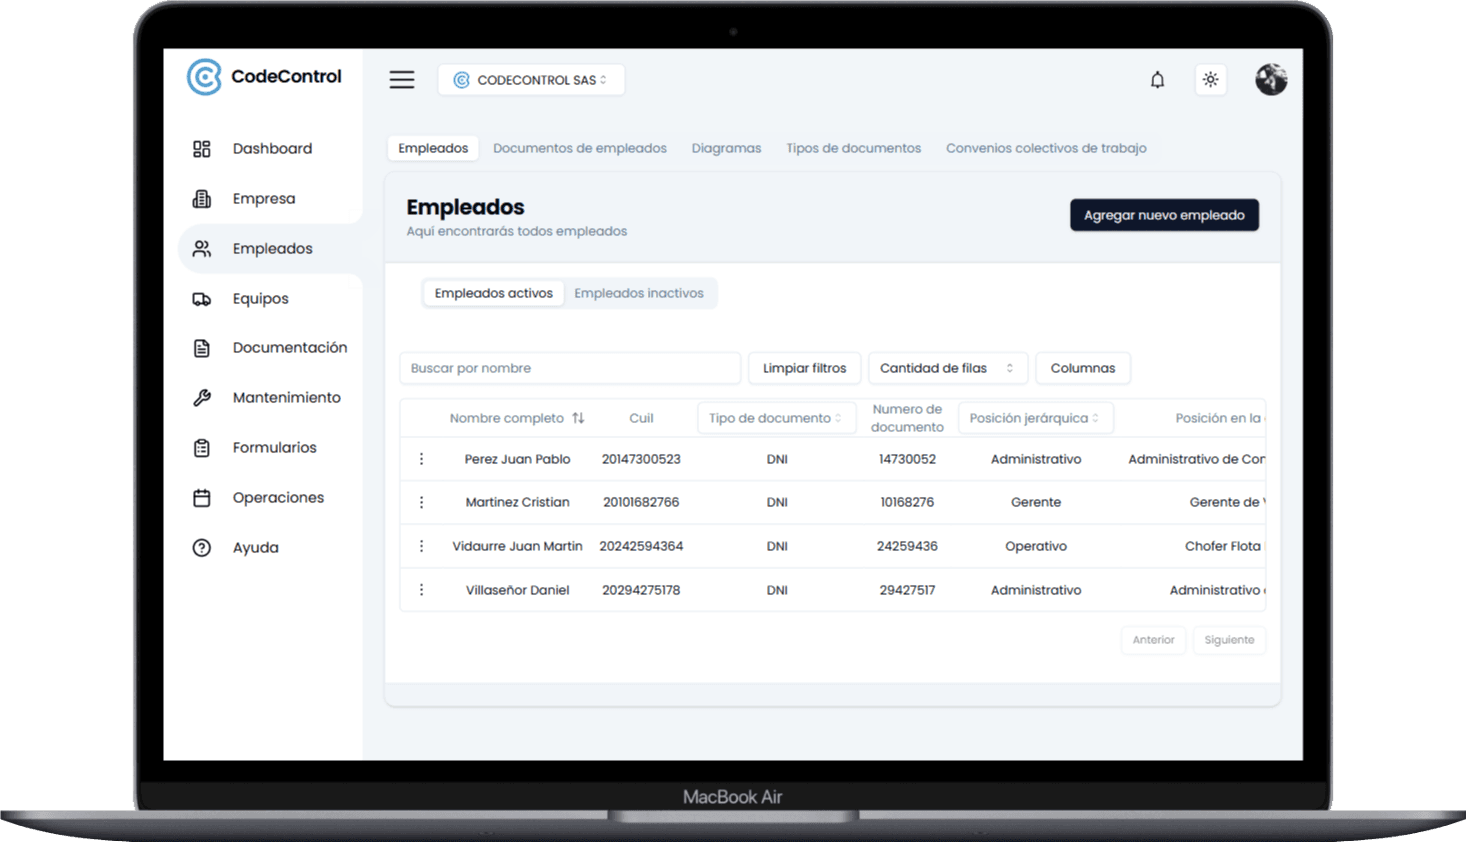The height and width of the screenshot is (842, 1466).
Task: Switch to Empleados inactivos view
Action: (x=638, y=293)
